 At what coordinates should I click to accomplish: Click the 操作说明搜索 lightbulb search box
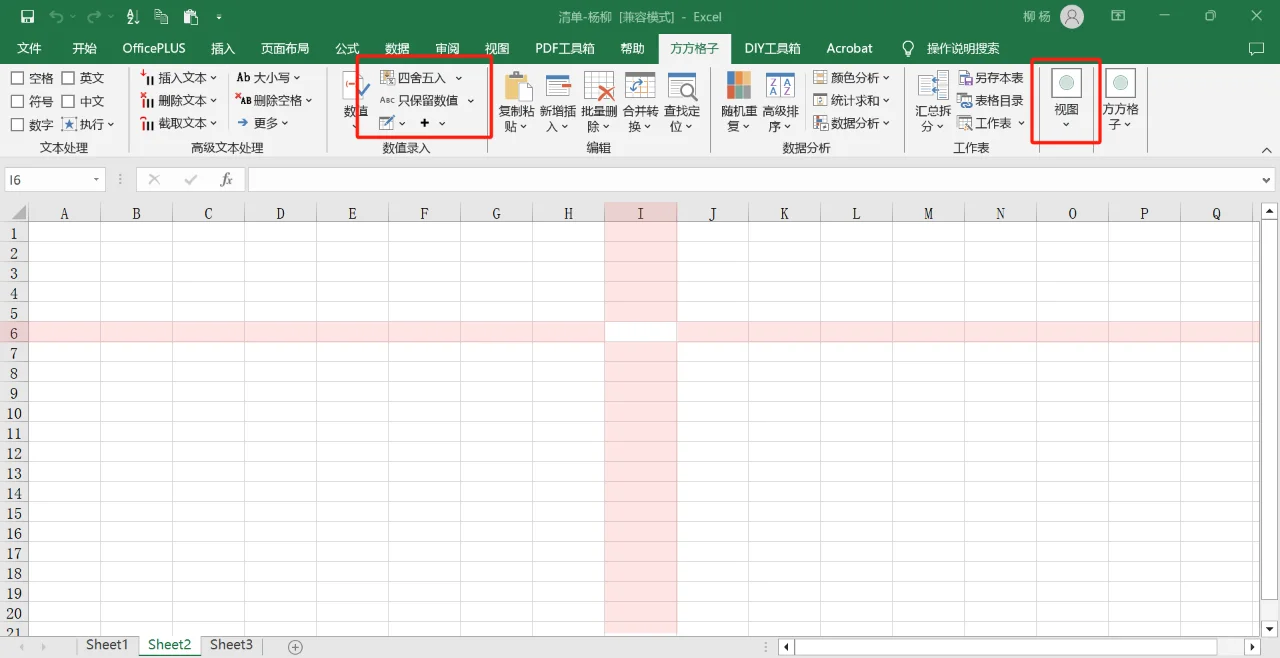click(950, 48)
